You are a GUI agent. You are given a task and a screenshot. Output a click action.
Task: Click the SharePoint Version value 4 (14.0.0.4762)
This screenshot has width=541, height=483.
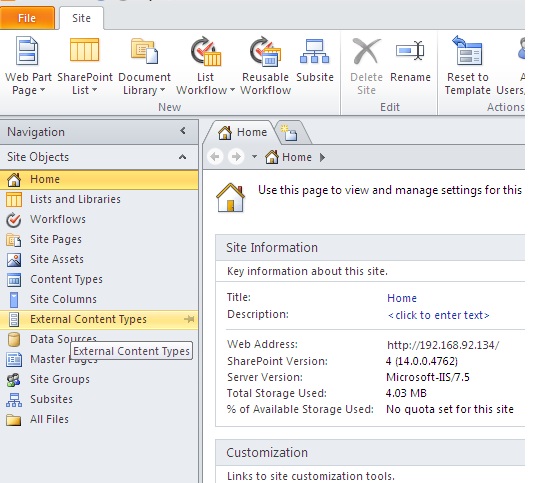(x=422, y=361)
